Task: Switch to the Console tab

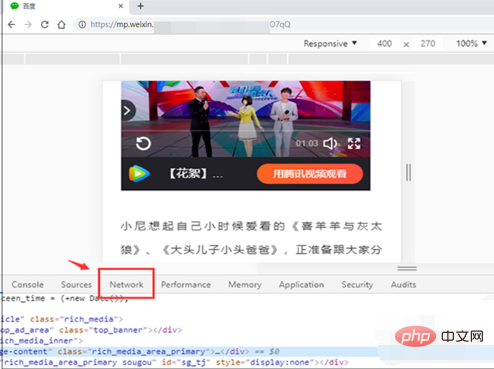Action: tap(28, 285)
